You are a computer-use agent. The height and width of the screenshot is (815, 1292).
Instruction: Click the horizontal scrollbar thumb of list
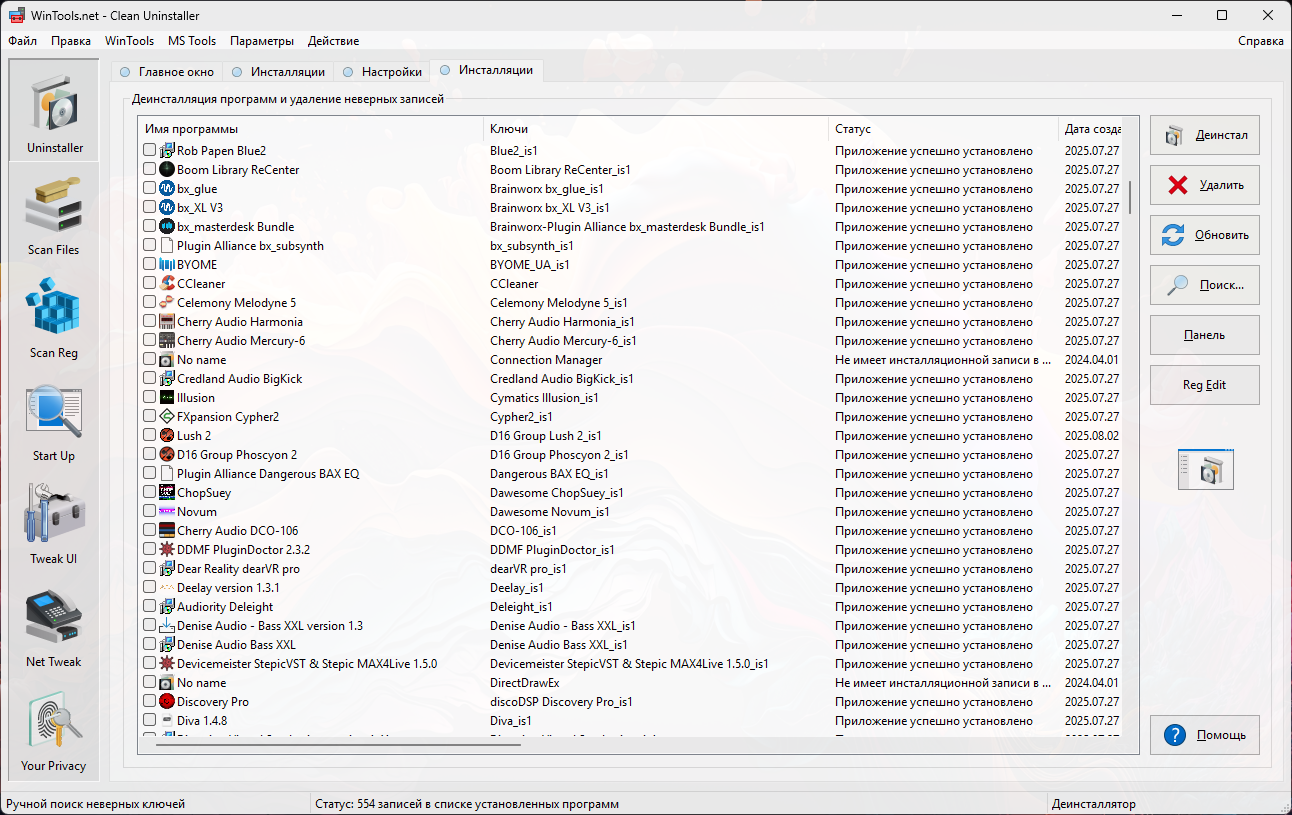338,744
